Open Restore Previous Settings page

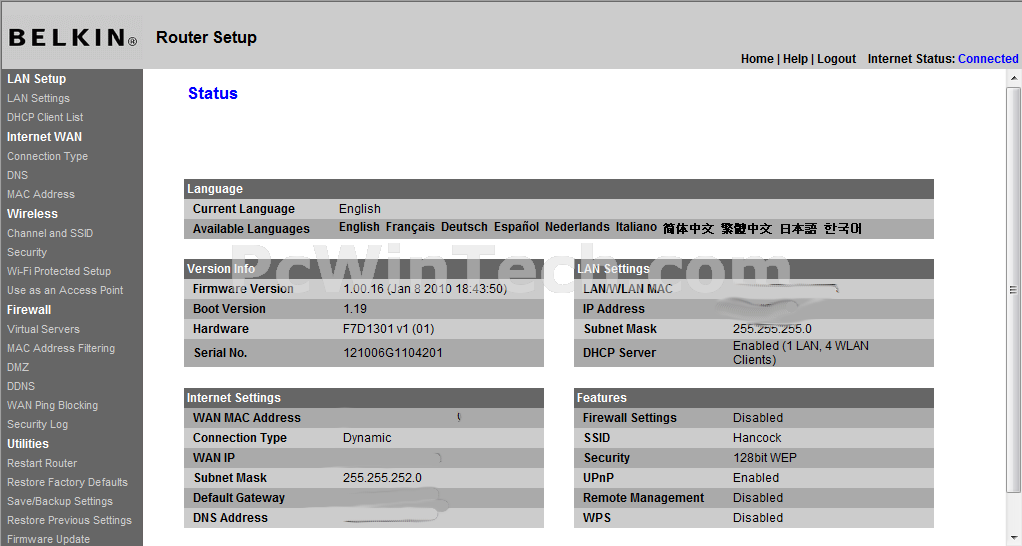[x=69, y=520]
